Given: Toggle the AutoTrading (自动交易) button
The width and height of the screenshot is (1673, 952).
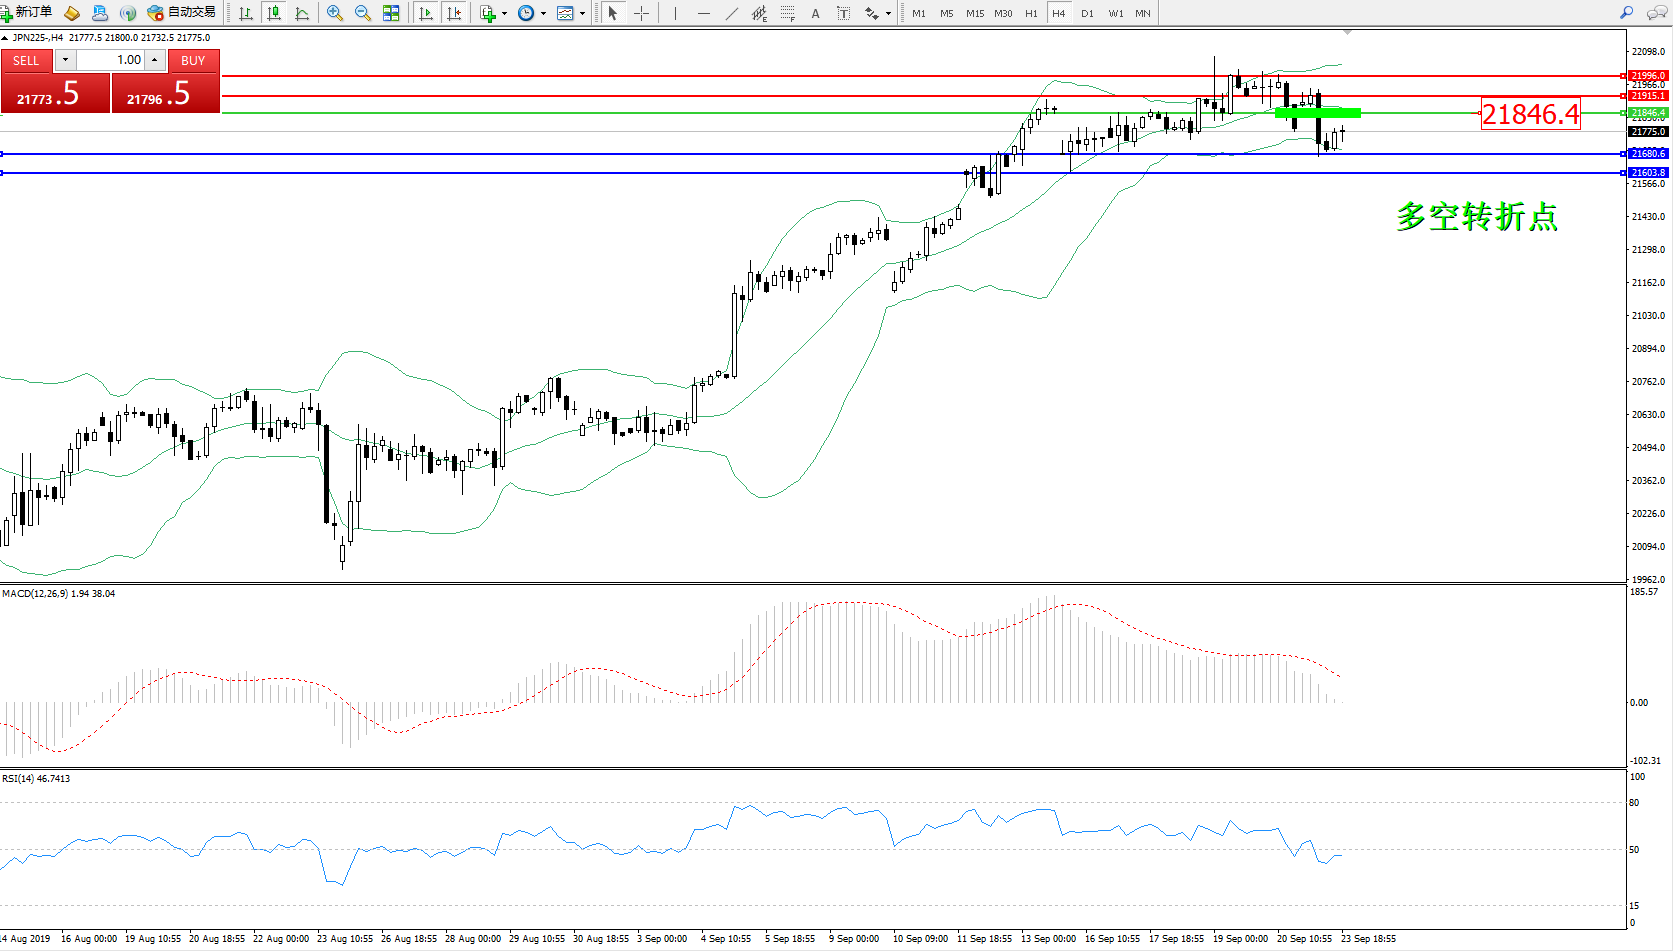Looking at the screenshot, I should (181, 12).
